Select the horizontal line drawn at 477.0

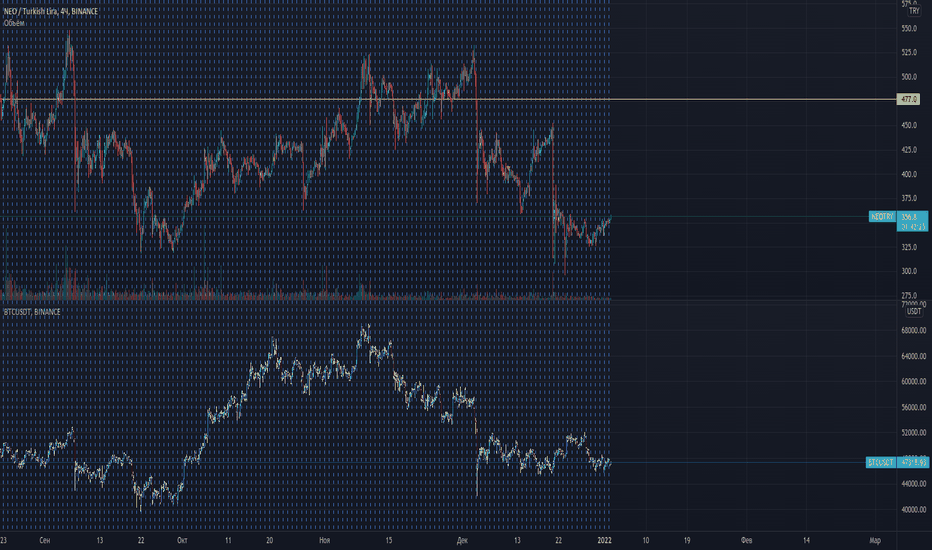[x=446, y=99]
